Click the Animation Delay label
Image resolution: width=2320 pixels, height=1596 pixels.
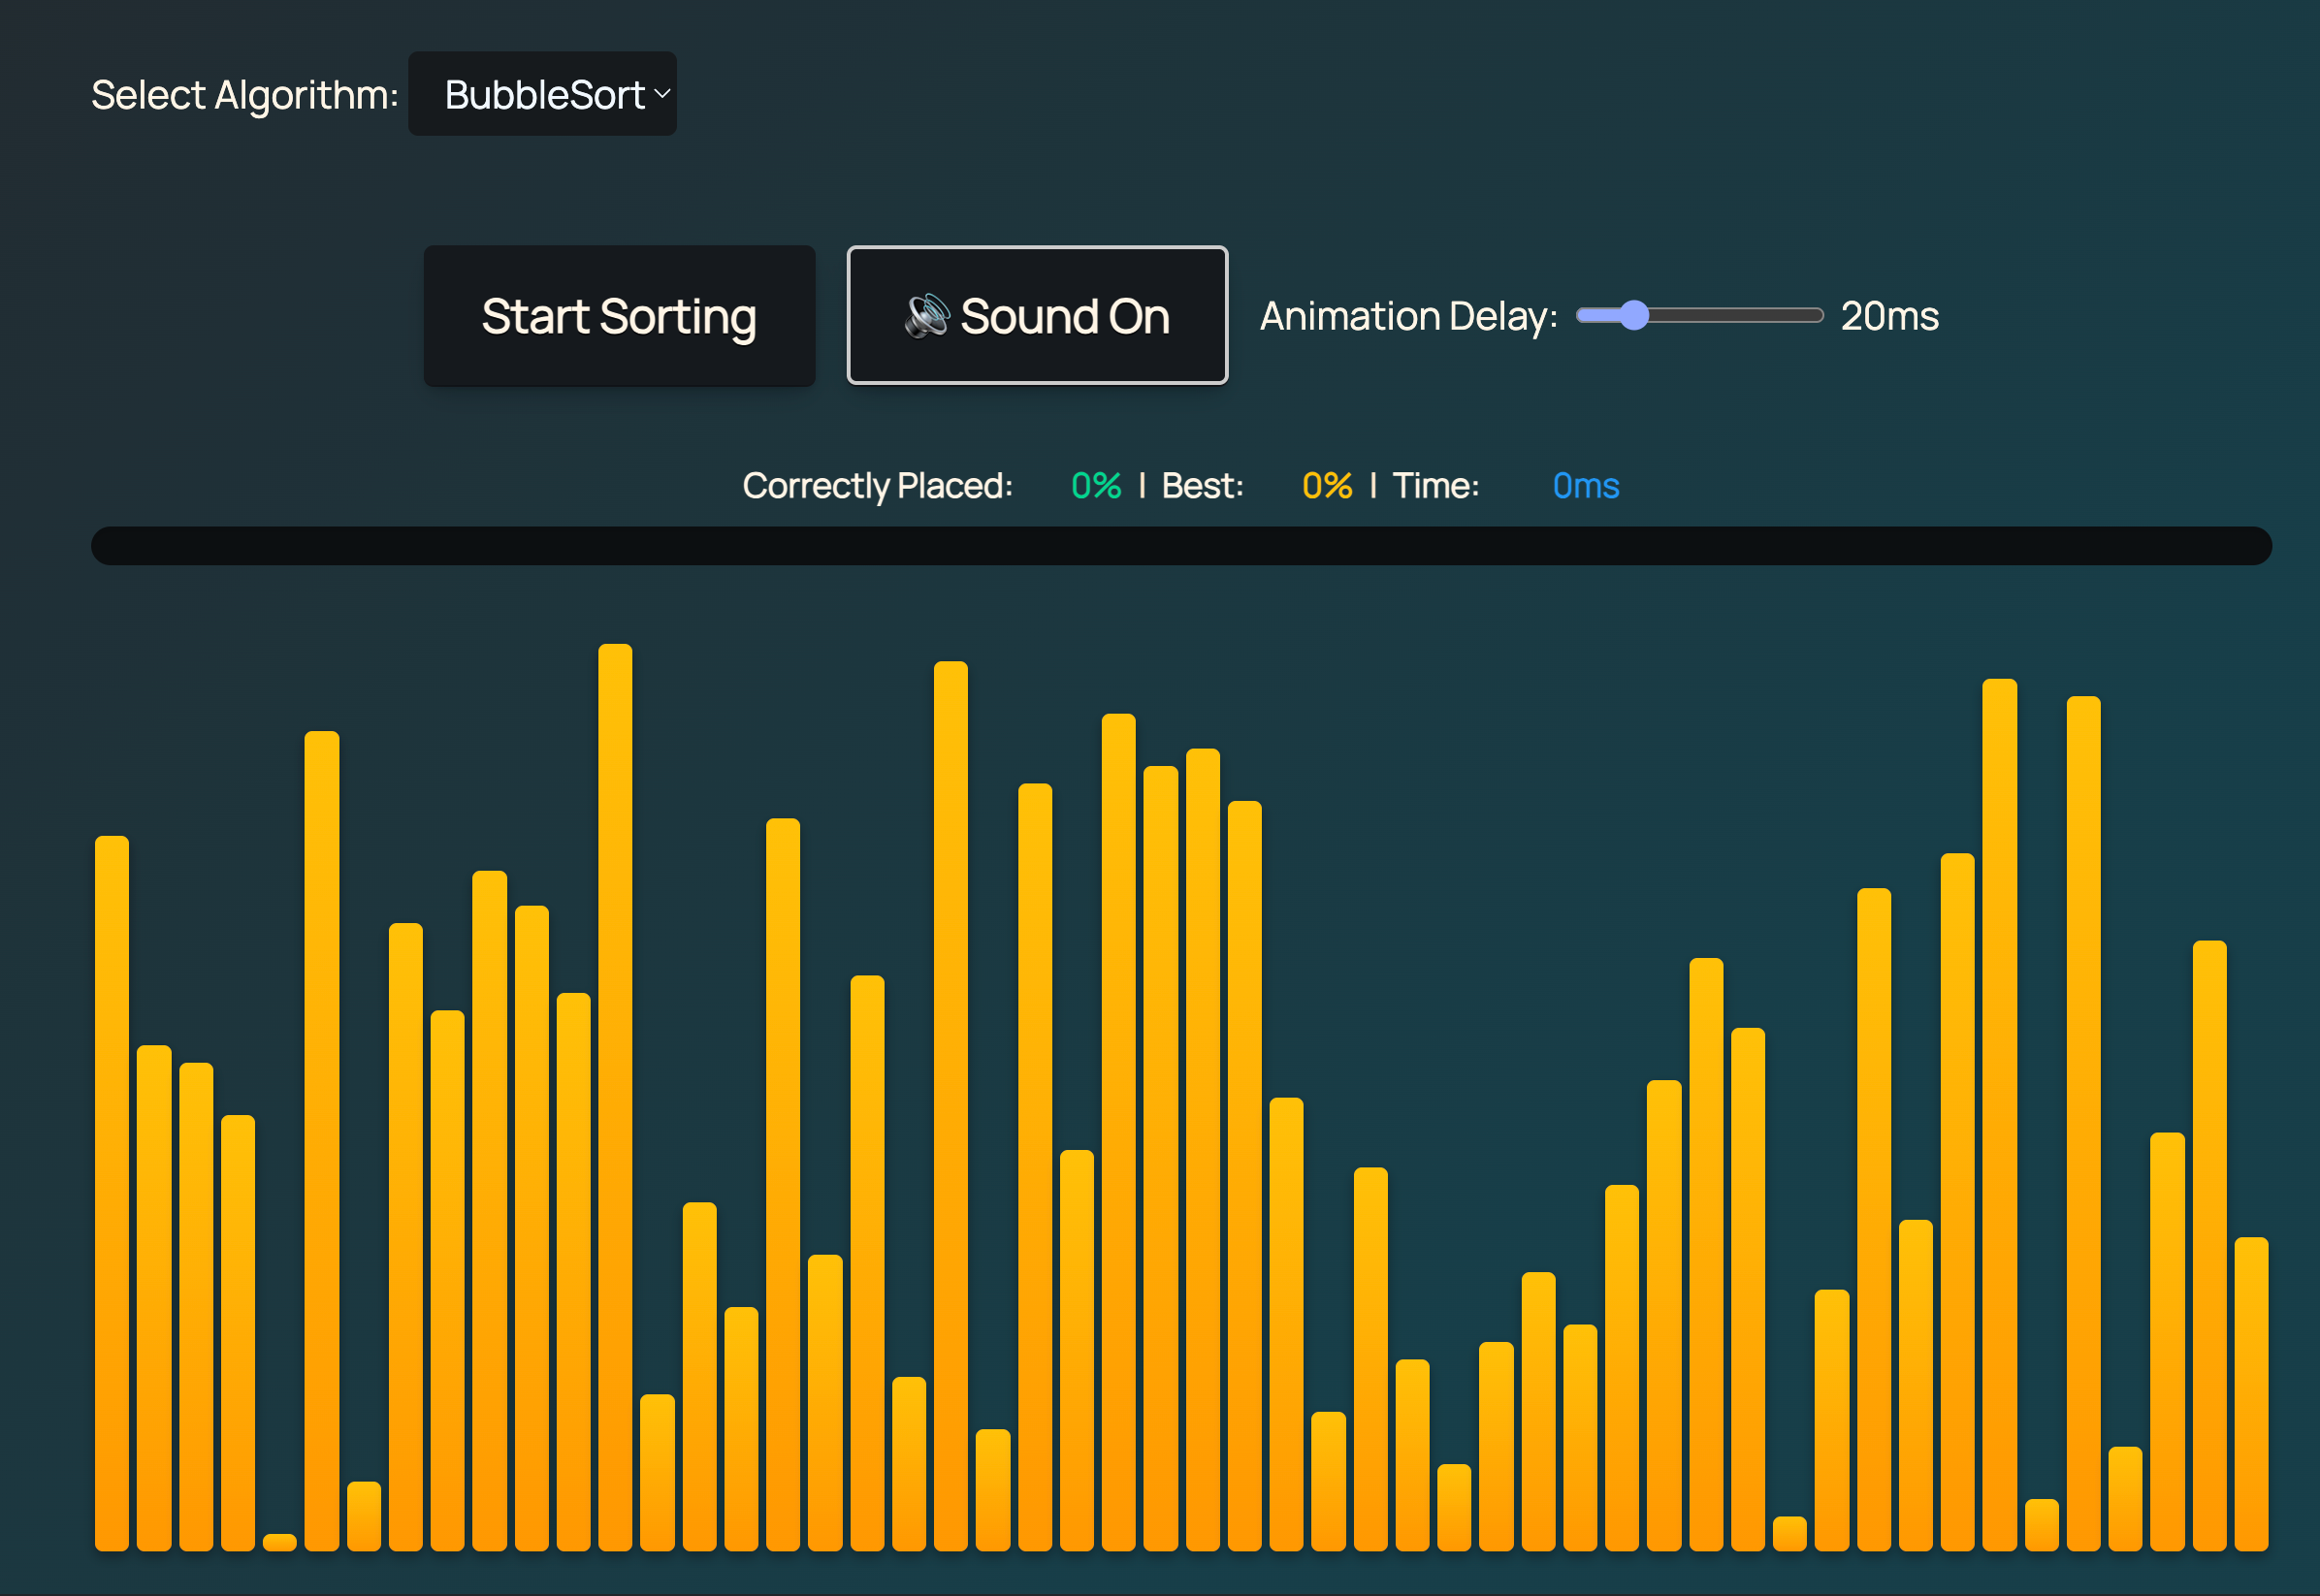tap(1408, 316)
